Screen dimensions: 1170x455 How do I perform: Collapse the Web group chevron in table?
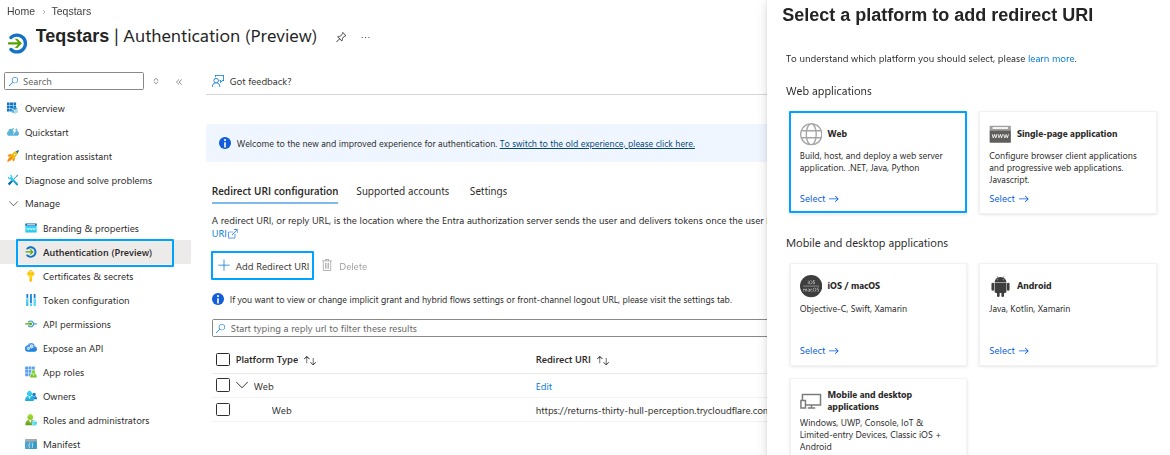(242, 386)
